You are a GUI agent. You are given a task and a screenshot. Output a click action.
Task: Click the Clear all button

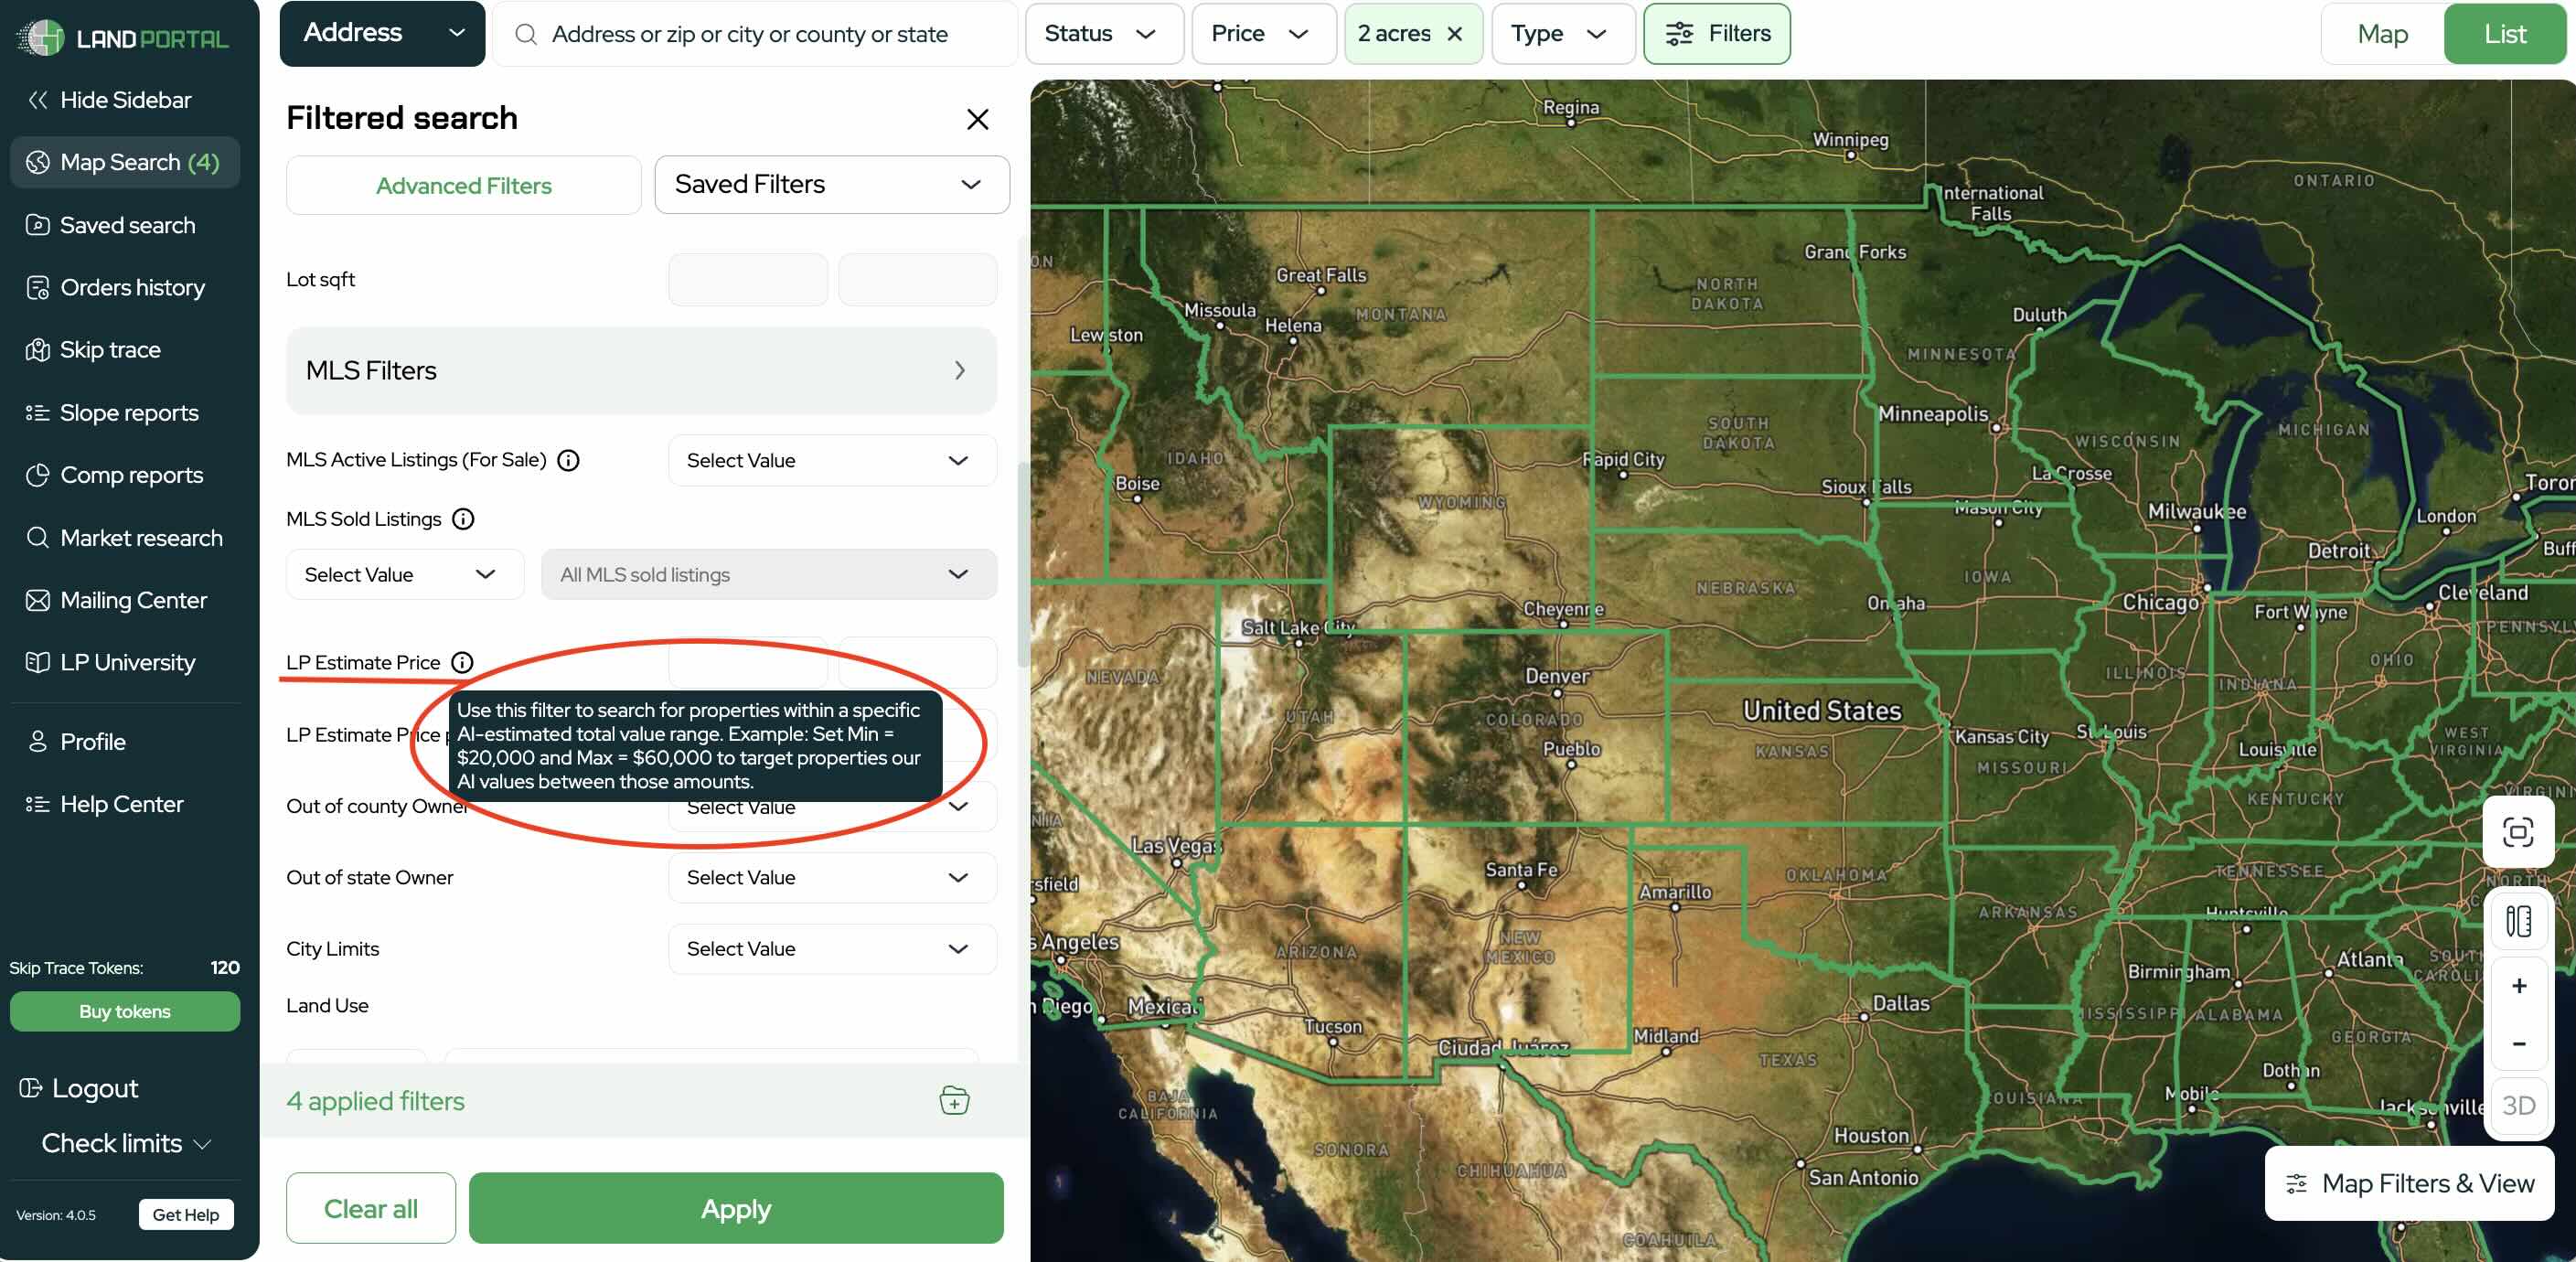coord(370,1208)
